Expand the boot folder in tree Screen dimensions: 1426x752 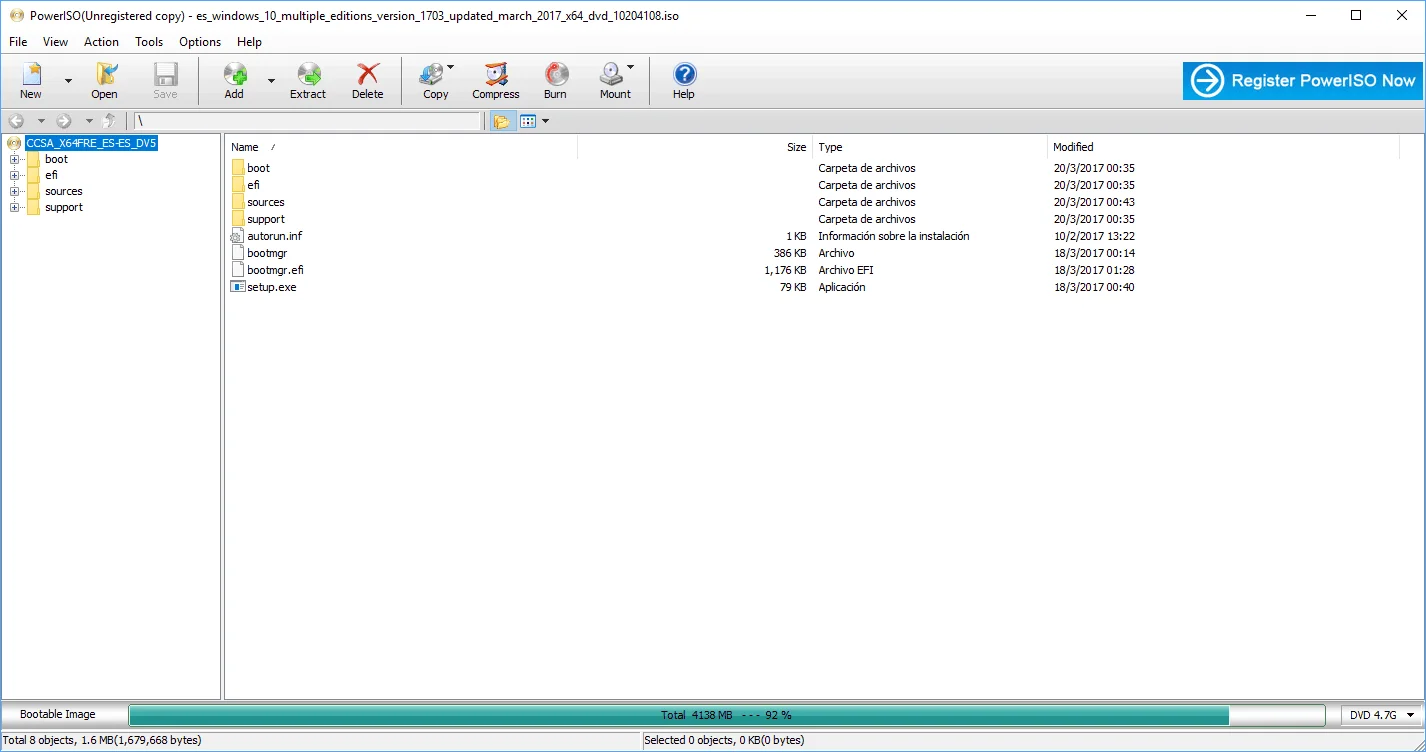15,159
